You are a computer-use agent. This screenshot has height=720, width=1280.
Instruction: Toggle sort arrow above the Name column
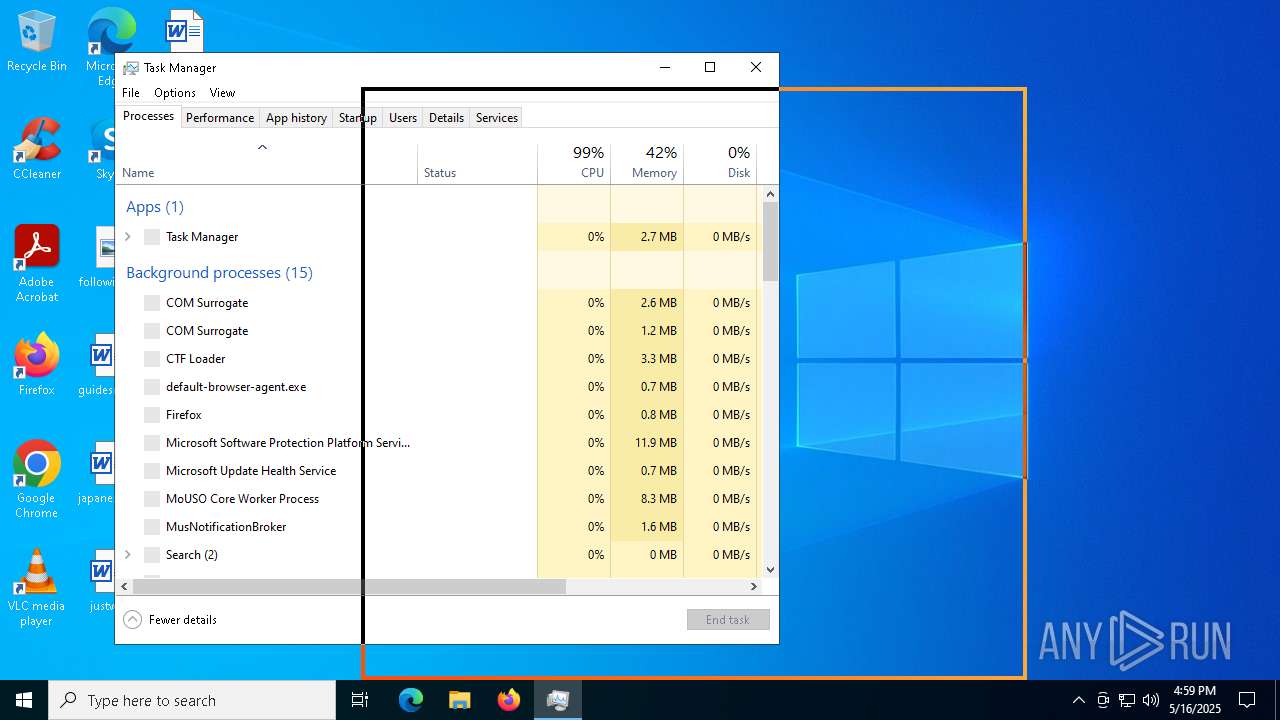point(262,147)
